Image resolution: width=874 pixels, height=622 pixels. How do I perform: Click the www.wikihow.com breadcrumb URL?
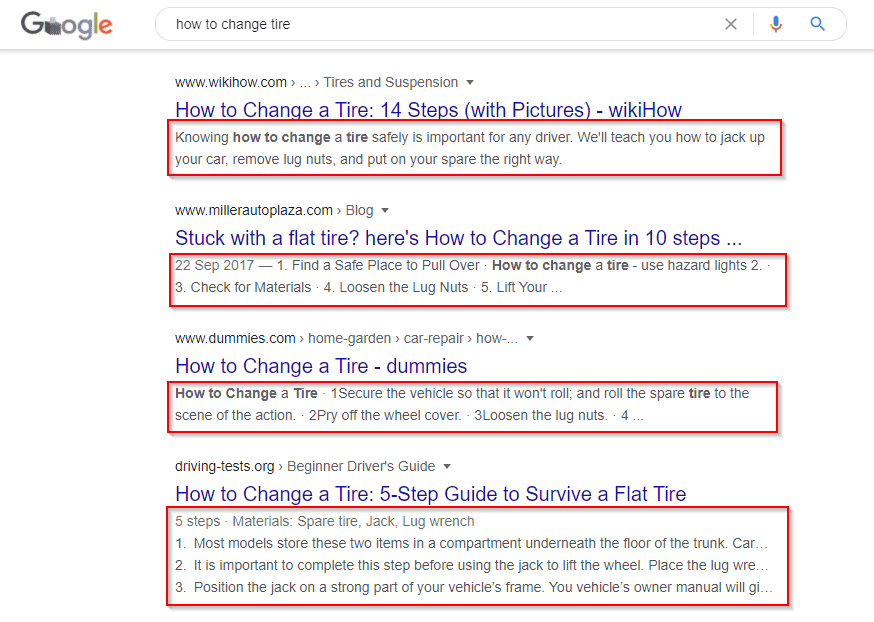(232, 82)
